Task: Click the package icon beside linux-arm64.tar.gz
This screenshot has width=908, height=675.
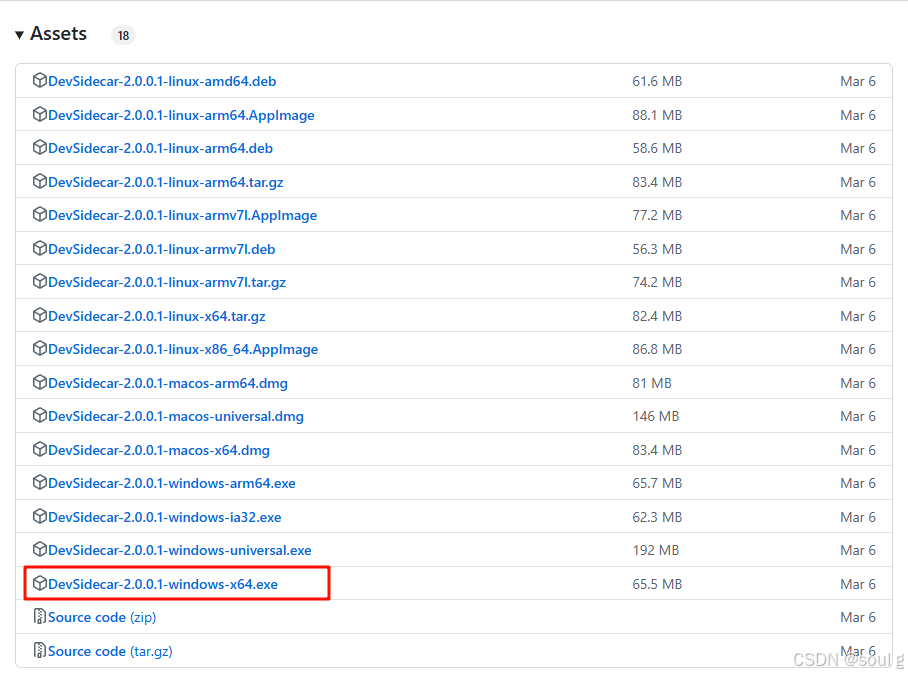Action: coord(39,182)
